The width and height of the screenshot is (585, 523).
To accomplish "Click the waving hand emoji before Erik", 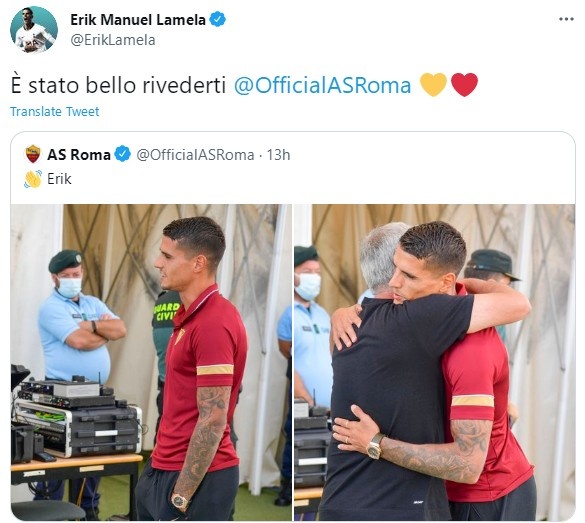I will 33,179.
